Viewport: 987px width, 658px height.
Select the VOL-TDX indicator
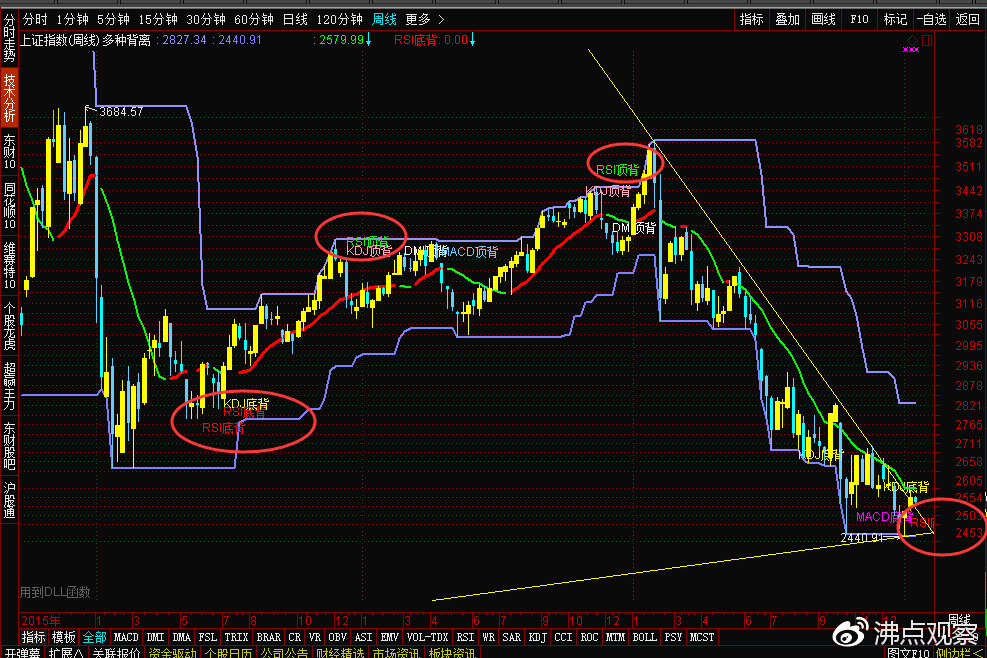click(x=427, y=637)
